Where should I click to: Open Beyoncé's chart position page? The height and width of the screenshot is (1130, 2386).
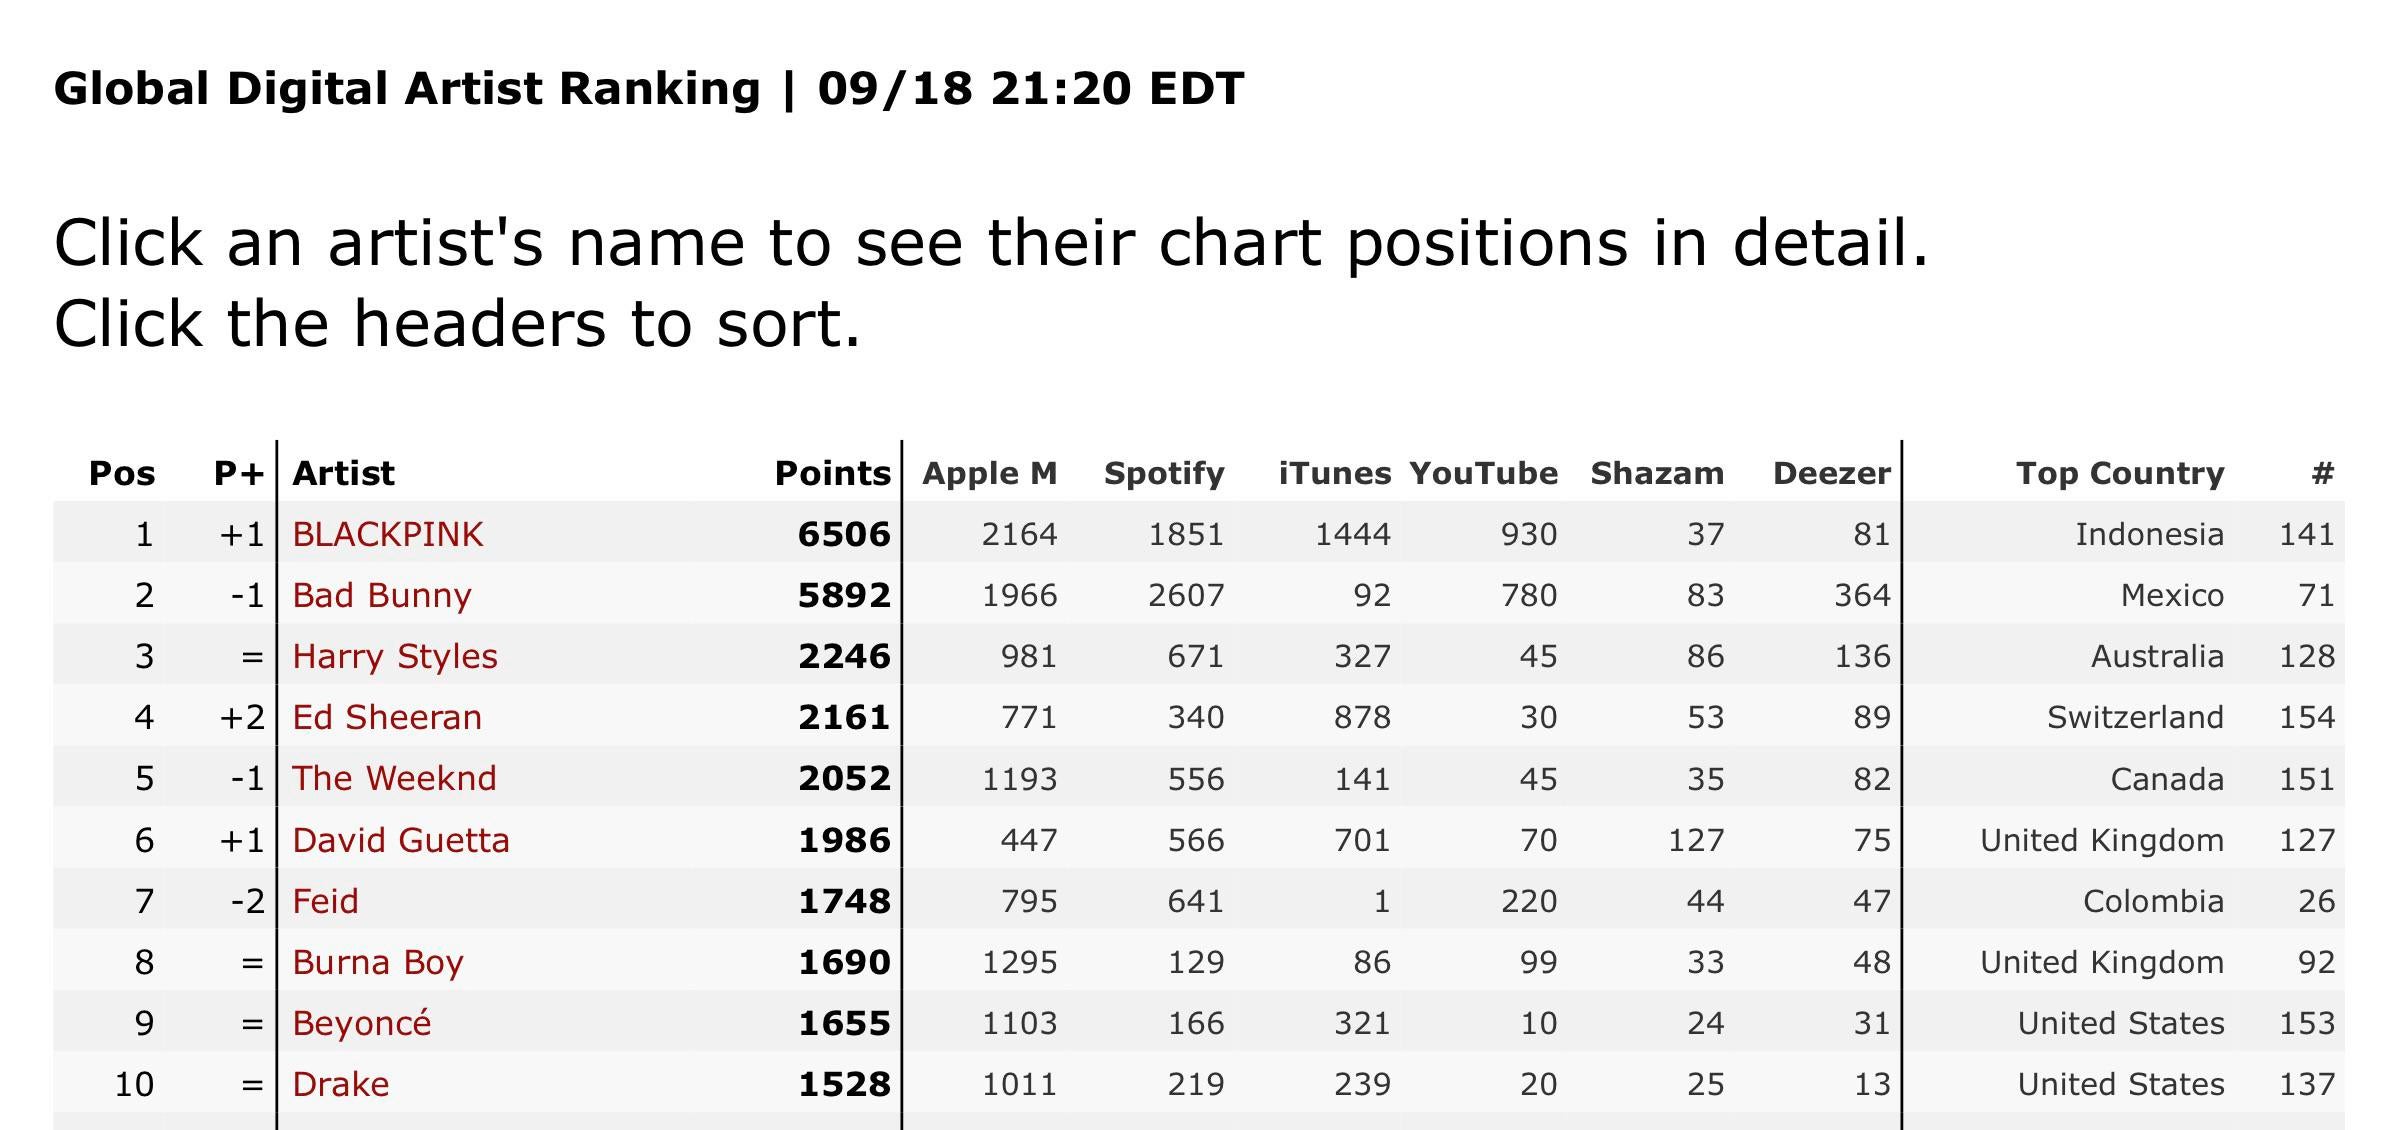point(361,1023)
